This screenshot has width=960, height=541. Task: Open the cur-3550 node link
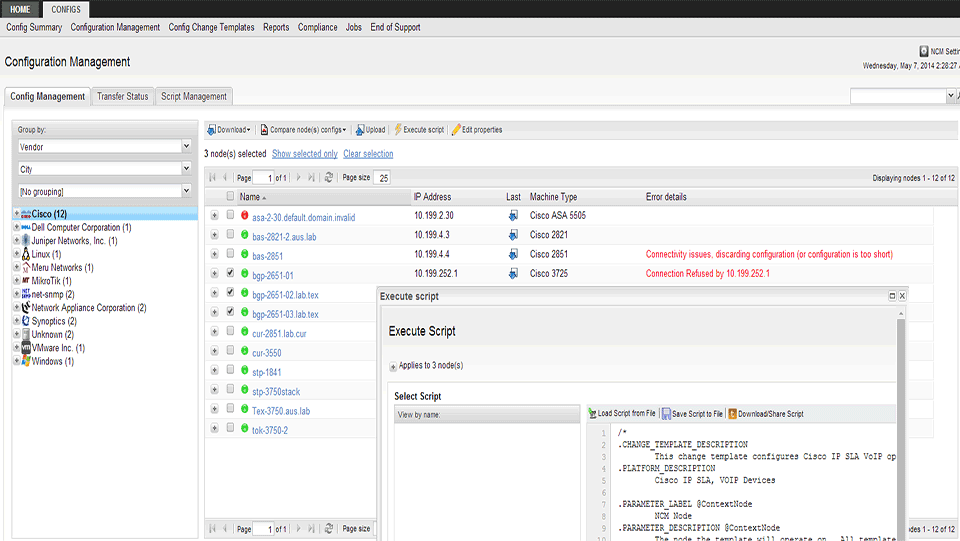click(266, 353)
